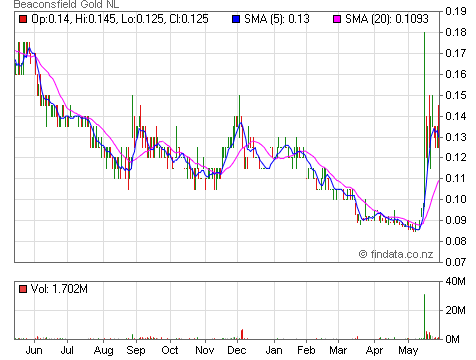Click the 0.10 price axis label
476x360 pixels.
[x=456, y=199]
